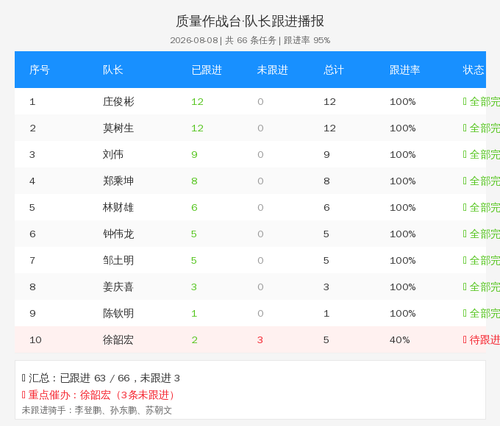Screen dimensions: 500x426
Task: Select captain name 徐韶宏 in table
Action: click(118, 340)
